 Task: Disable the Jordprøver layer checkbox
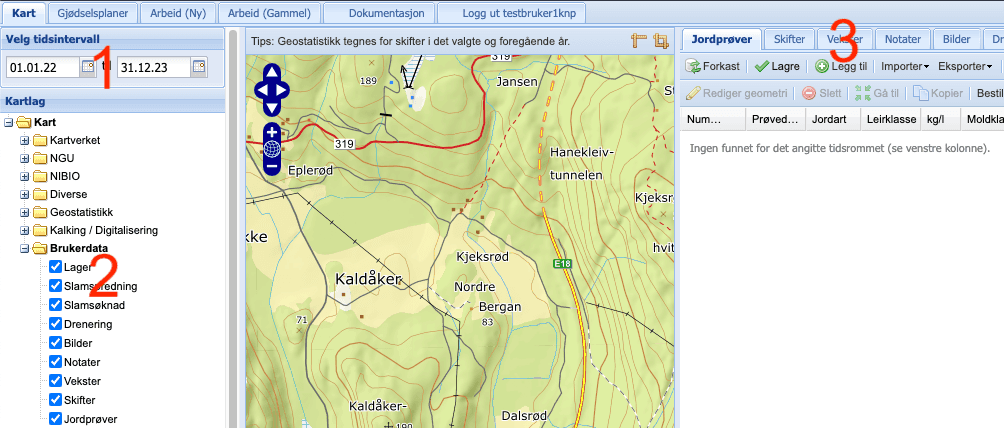point(55,419)
